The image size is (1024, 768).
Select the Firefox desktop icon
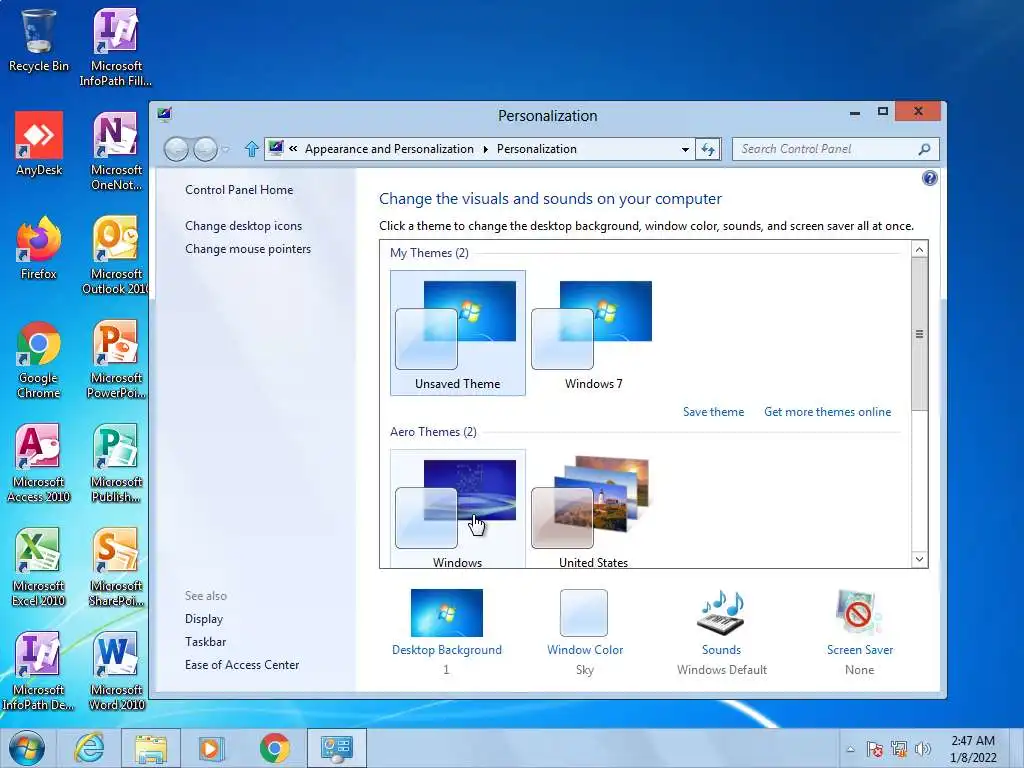pos(39,248)
